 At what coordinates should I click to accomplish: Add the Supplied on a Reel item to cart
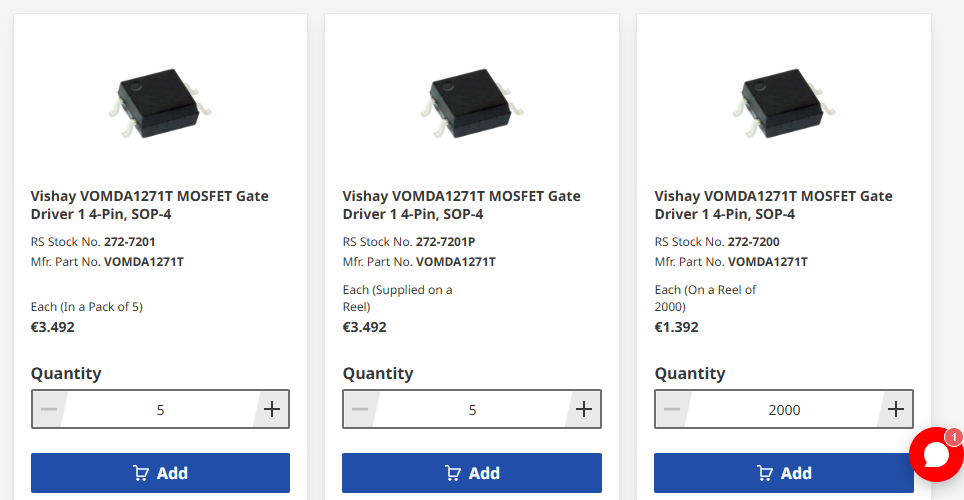(472, 473)
